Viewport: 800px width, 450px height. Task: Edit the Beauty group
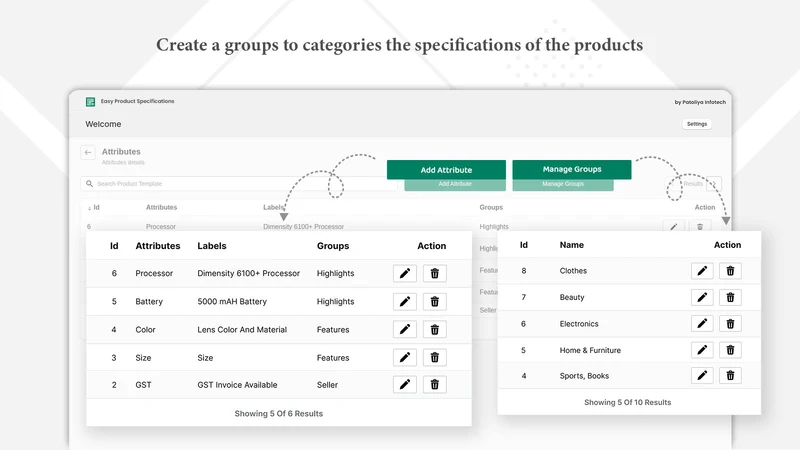702,297
